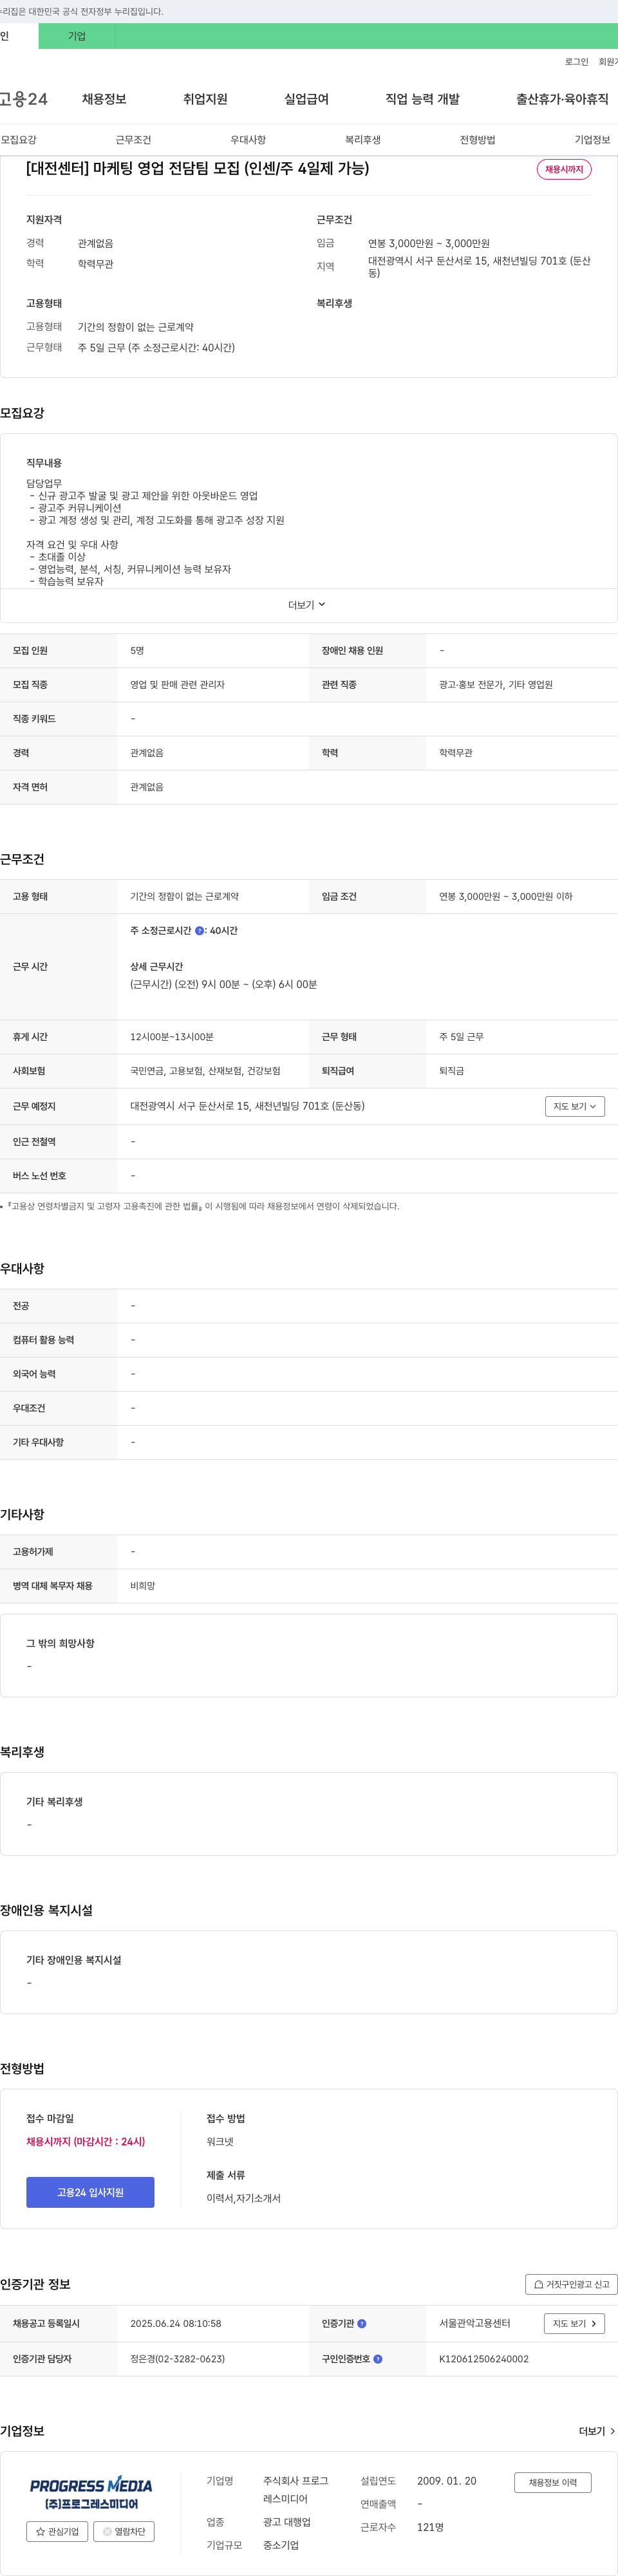Click 구인인증번호 K120612506240002
Viewport: 618px width, 2576px height.
pos(484,2358)
